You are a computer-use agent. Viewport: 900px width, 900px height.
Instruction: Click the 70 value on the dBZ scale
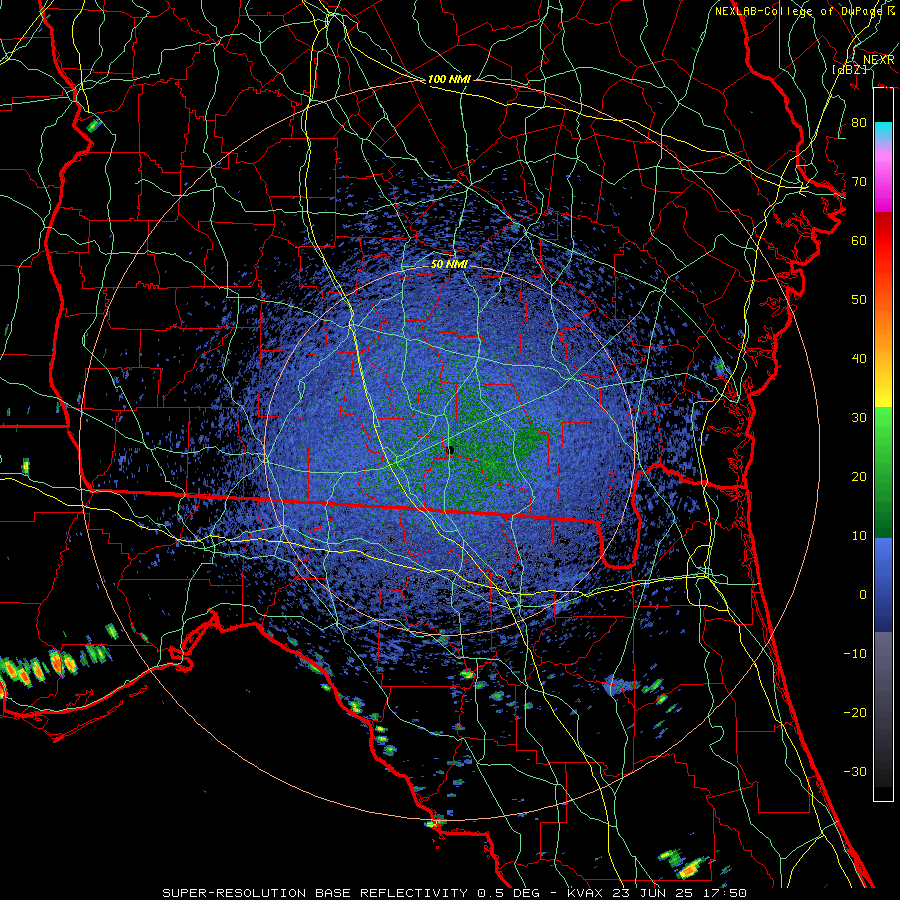click(x=859, y=182)
